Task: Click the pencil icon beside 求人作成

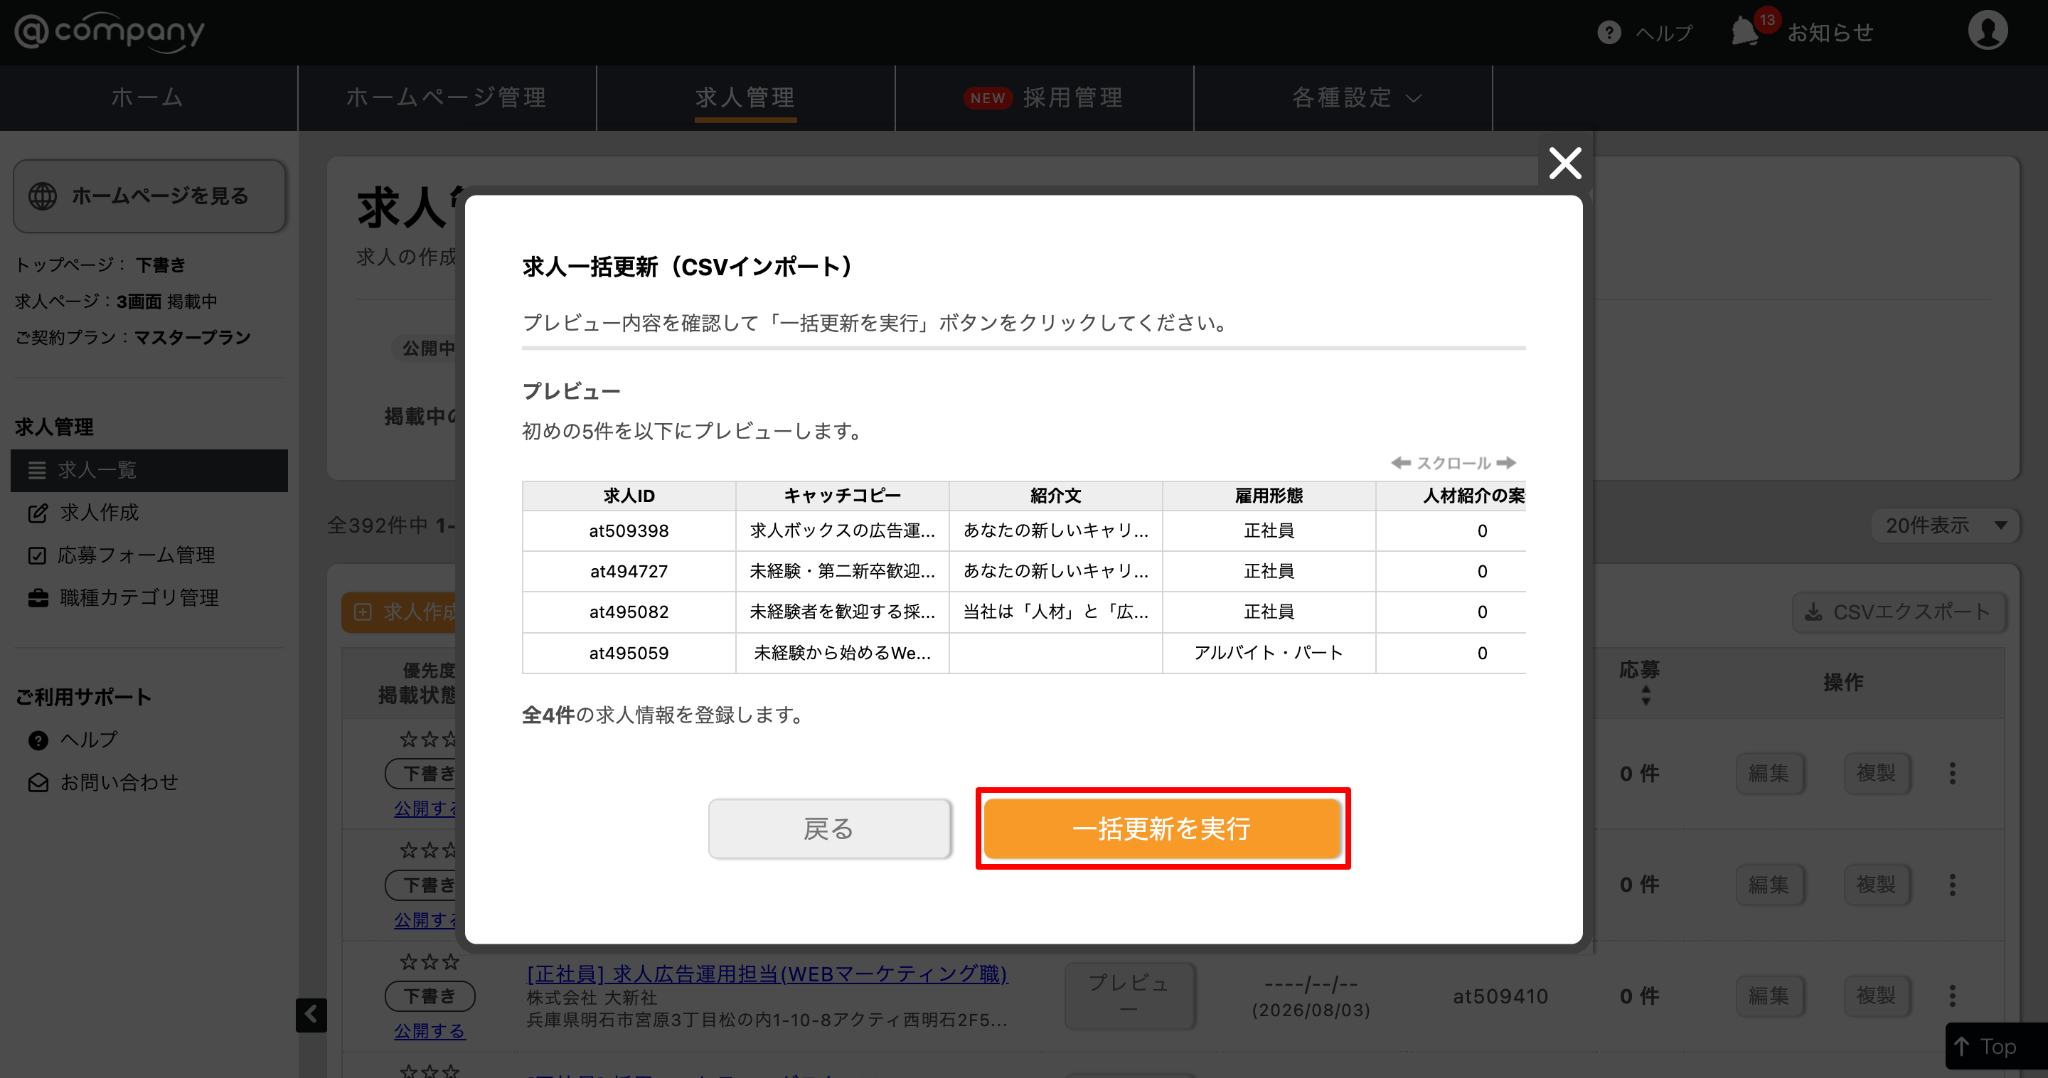Action: pos(38,513)
